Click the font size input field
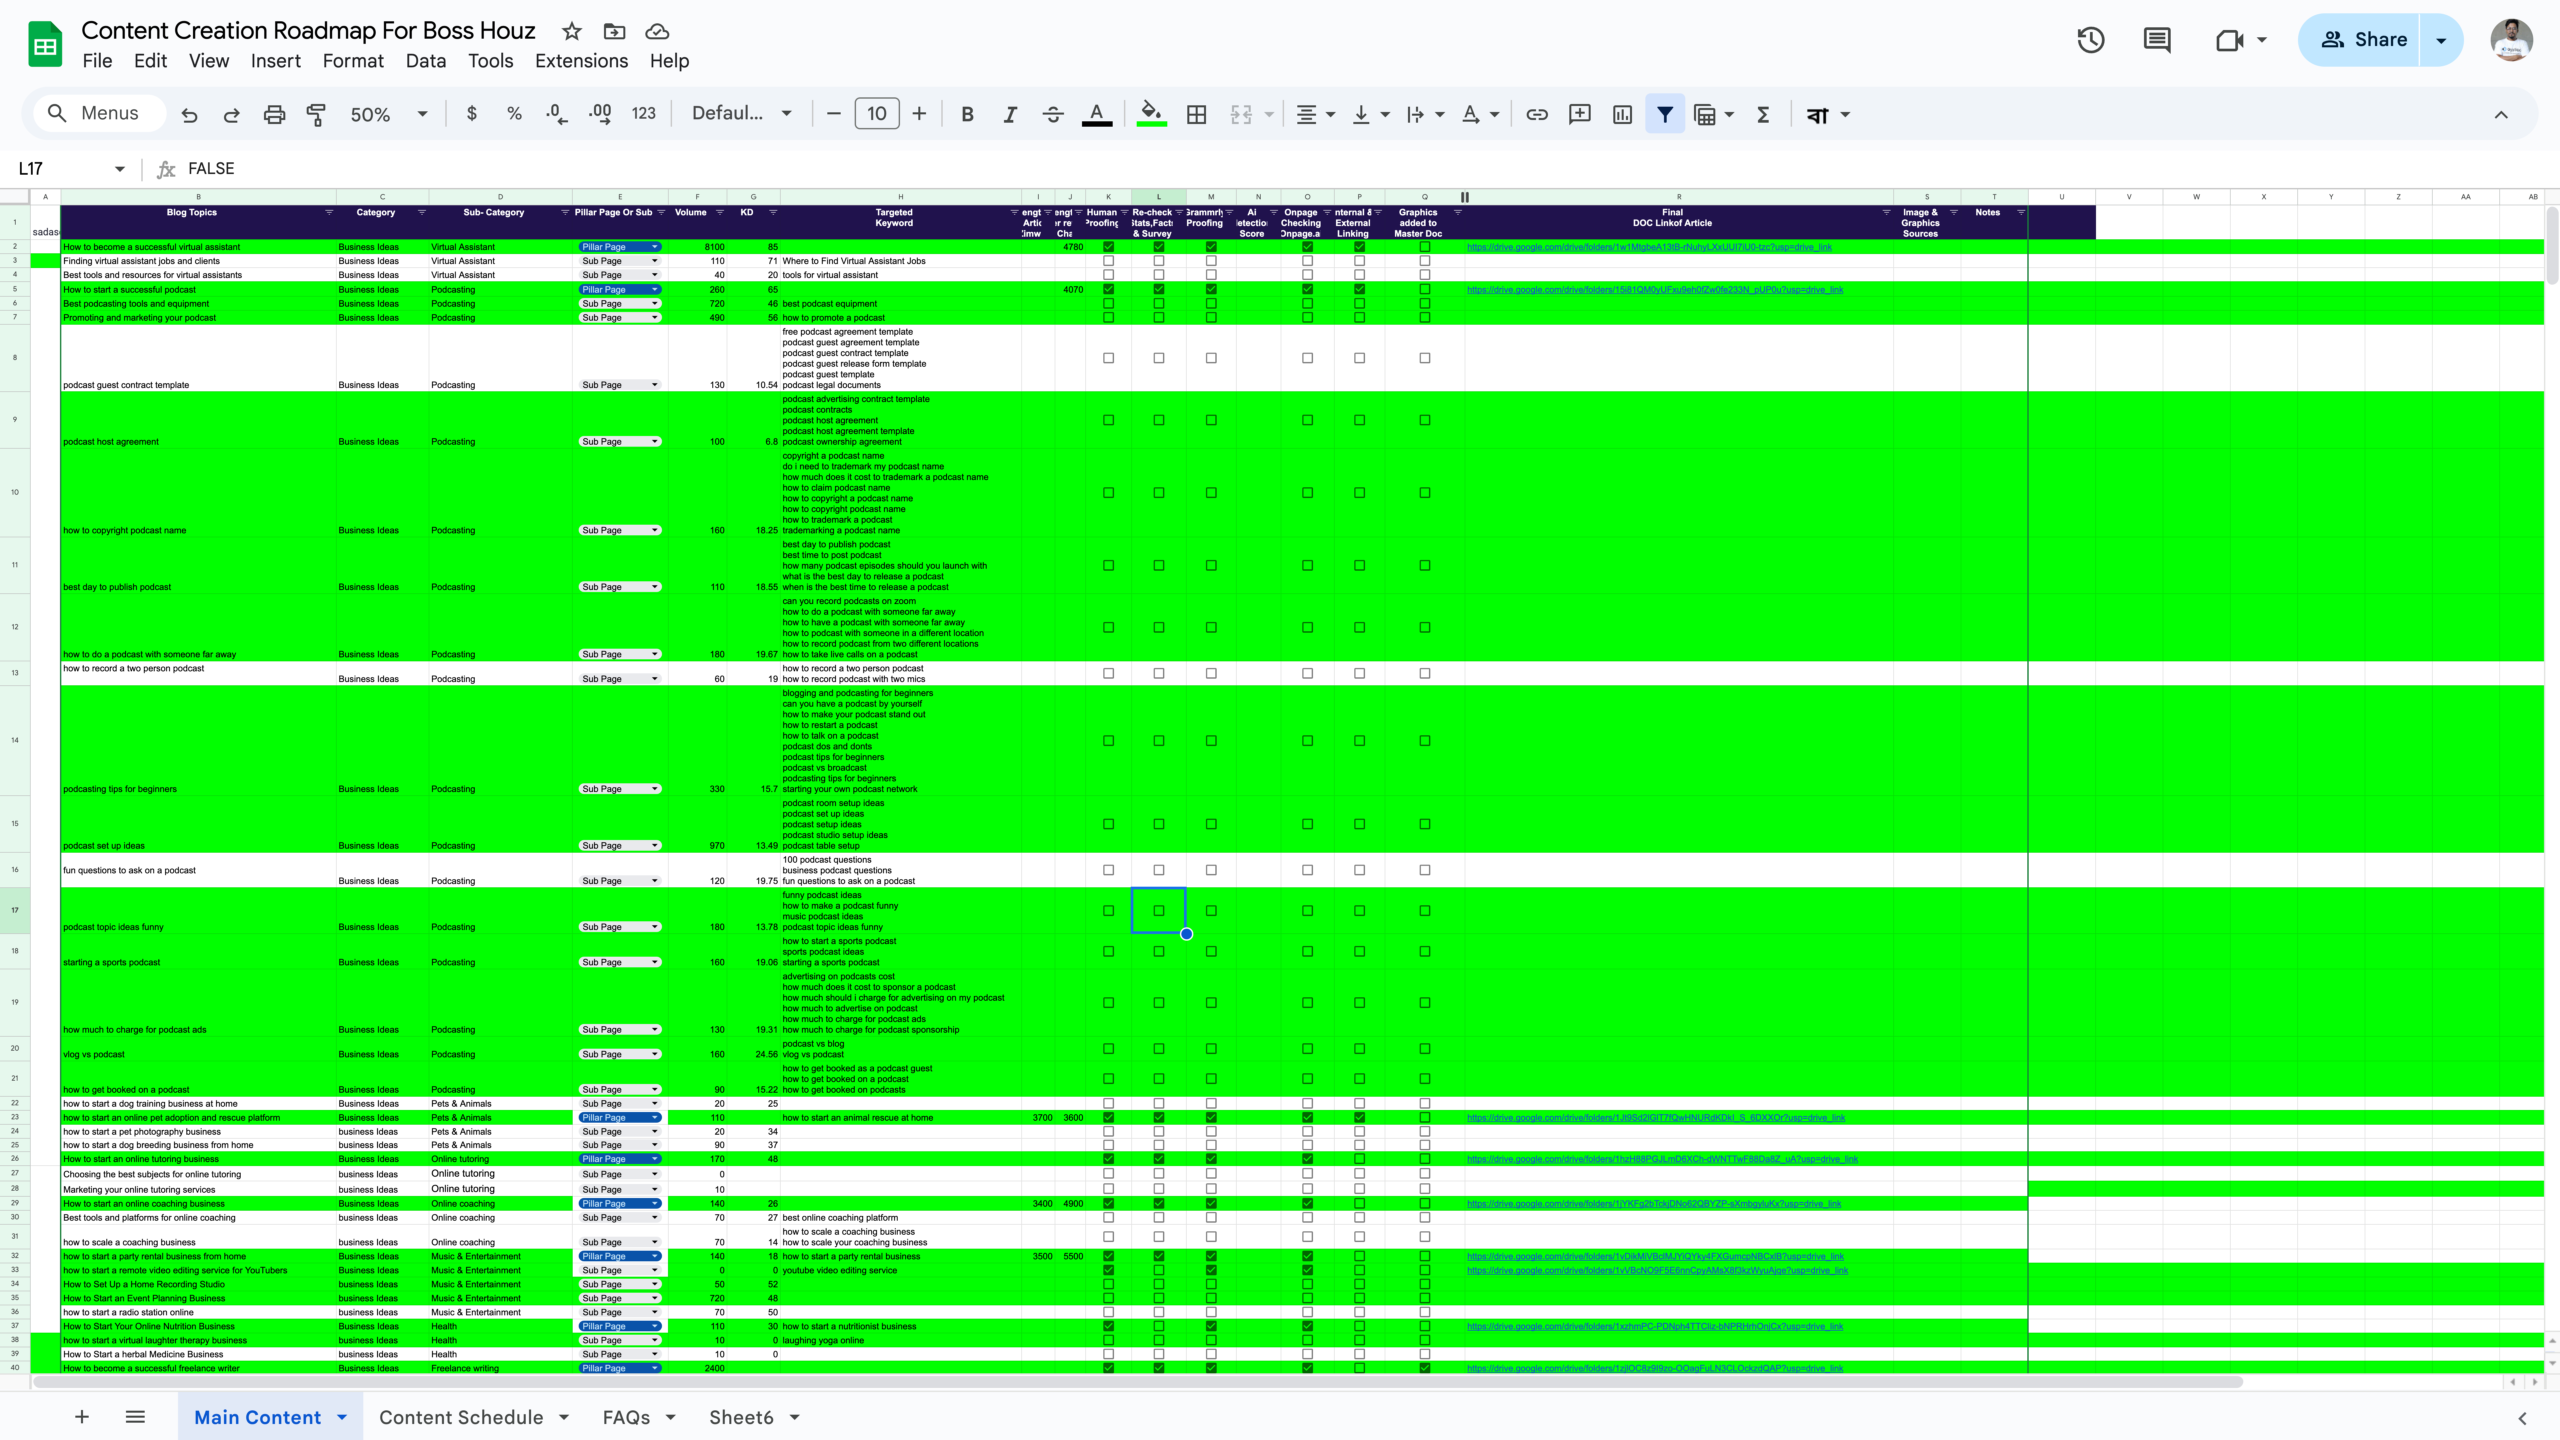Viewport: 2560px width, 1440px height. 876,114
